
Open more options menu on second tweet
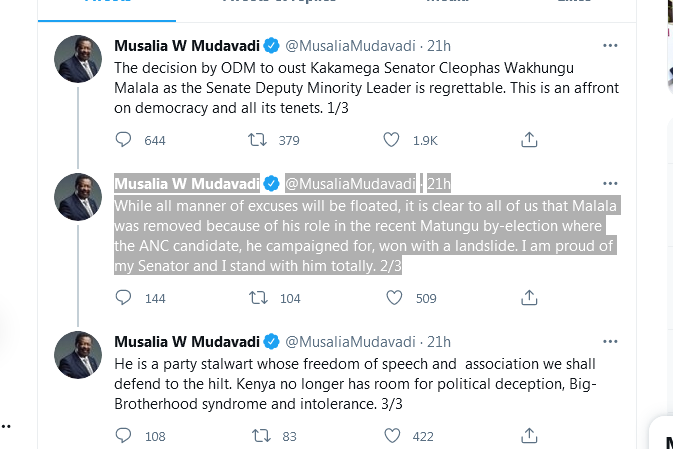(x=609, y=183)
